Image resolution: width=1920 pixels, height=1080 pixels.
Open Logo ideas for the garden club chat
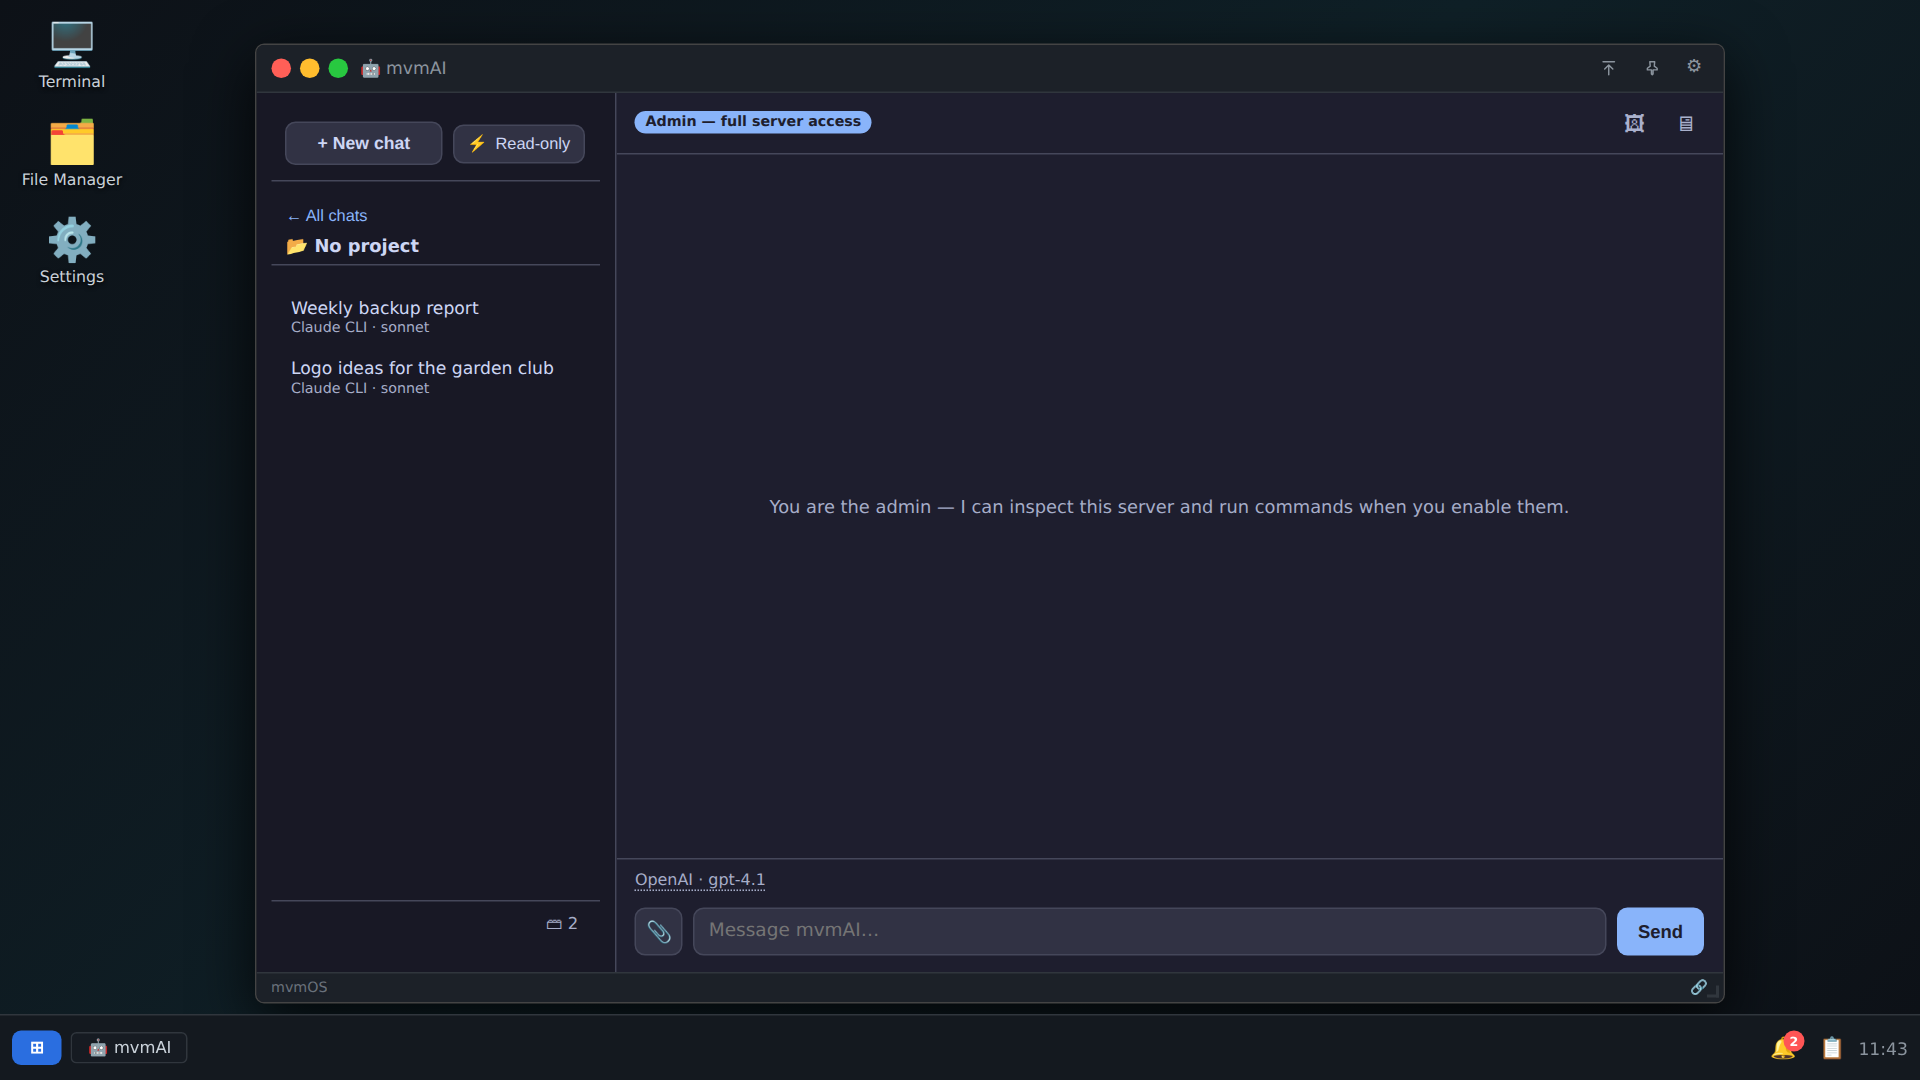coord(436,377)
